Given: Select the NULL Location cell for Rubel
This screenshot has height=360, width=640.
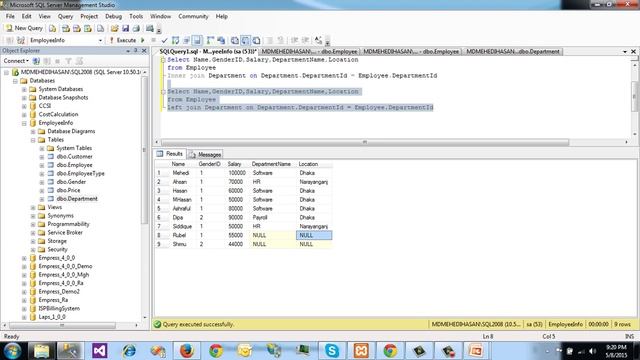Looking at the screenshot, I should 314,236.
